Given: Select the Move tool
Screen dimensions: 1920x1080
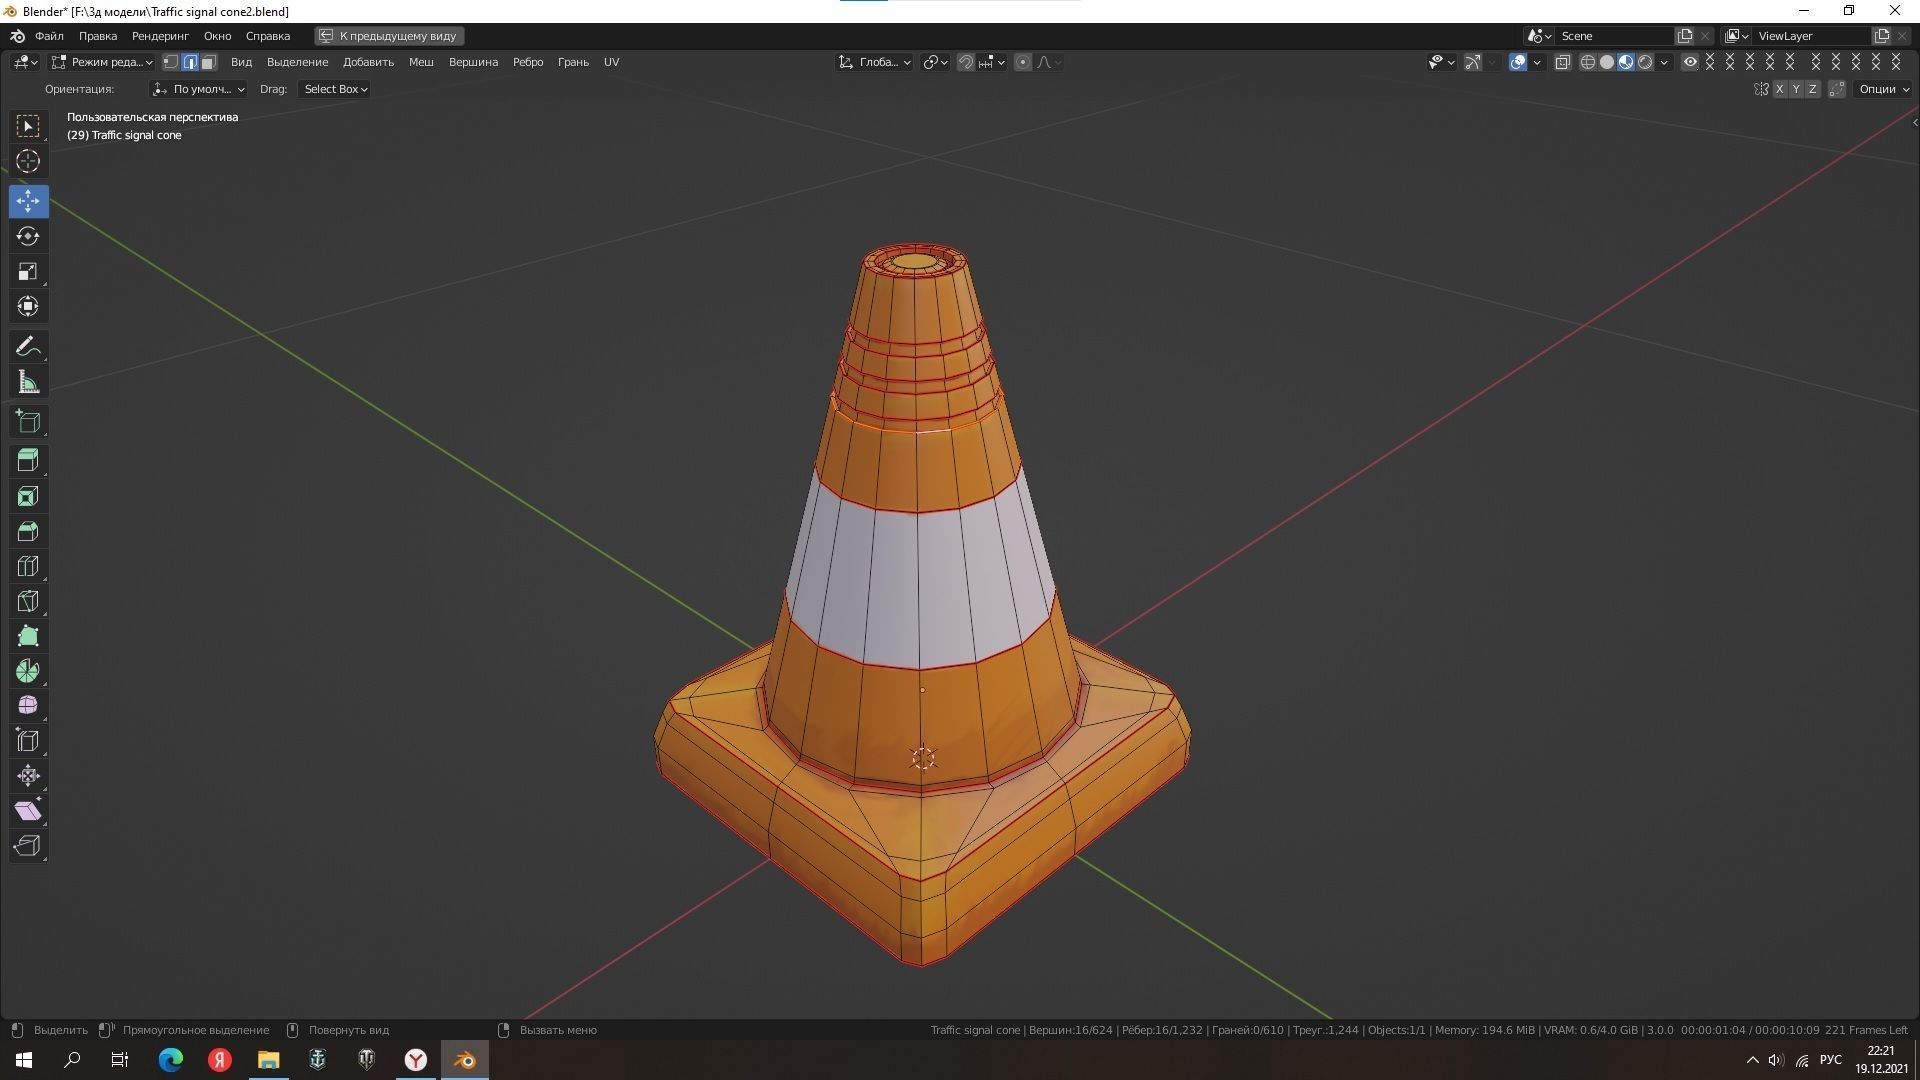Looking at the screenshot, I should [28, 201].
